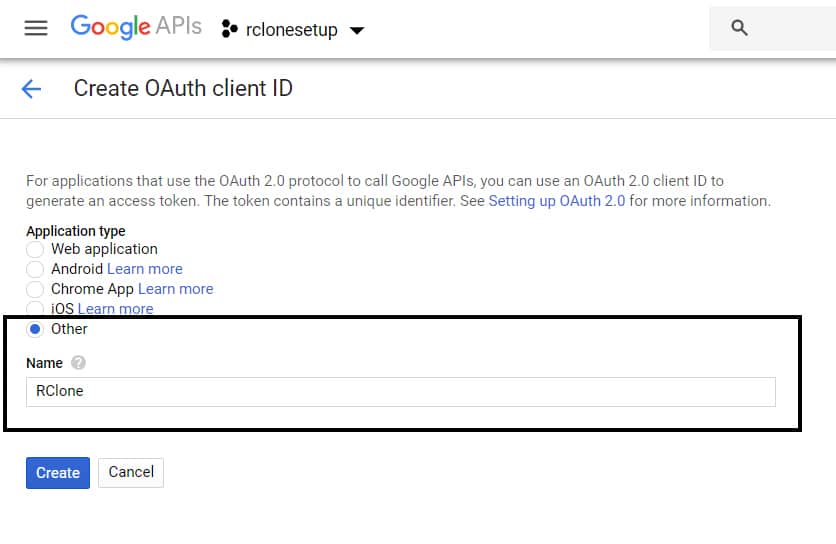
Task: Select the Web application radio button
Action: coord(35,249)
